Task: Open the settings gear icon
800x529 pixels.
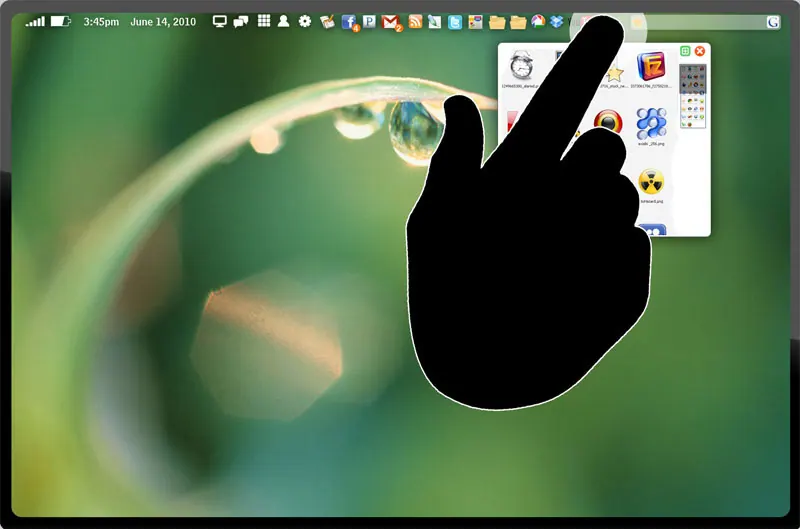Action: (305, 21)
